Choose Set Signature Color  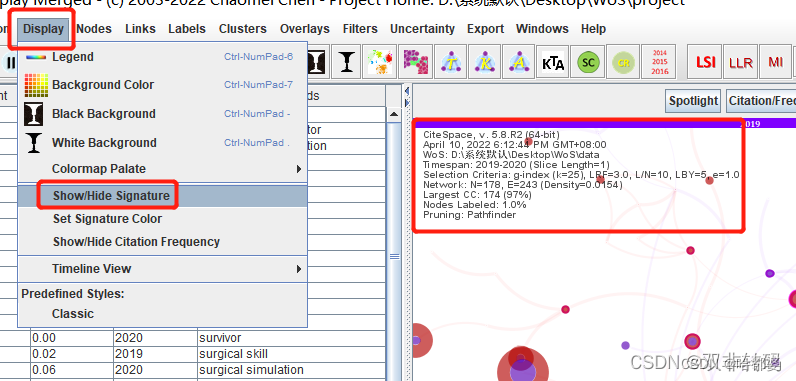click(162, 219)
